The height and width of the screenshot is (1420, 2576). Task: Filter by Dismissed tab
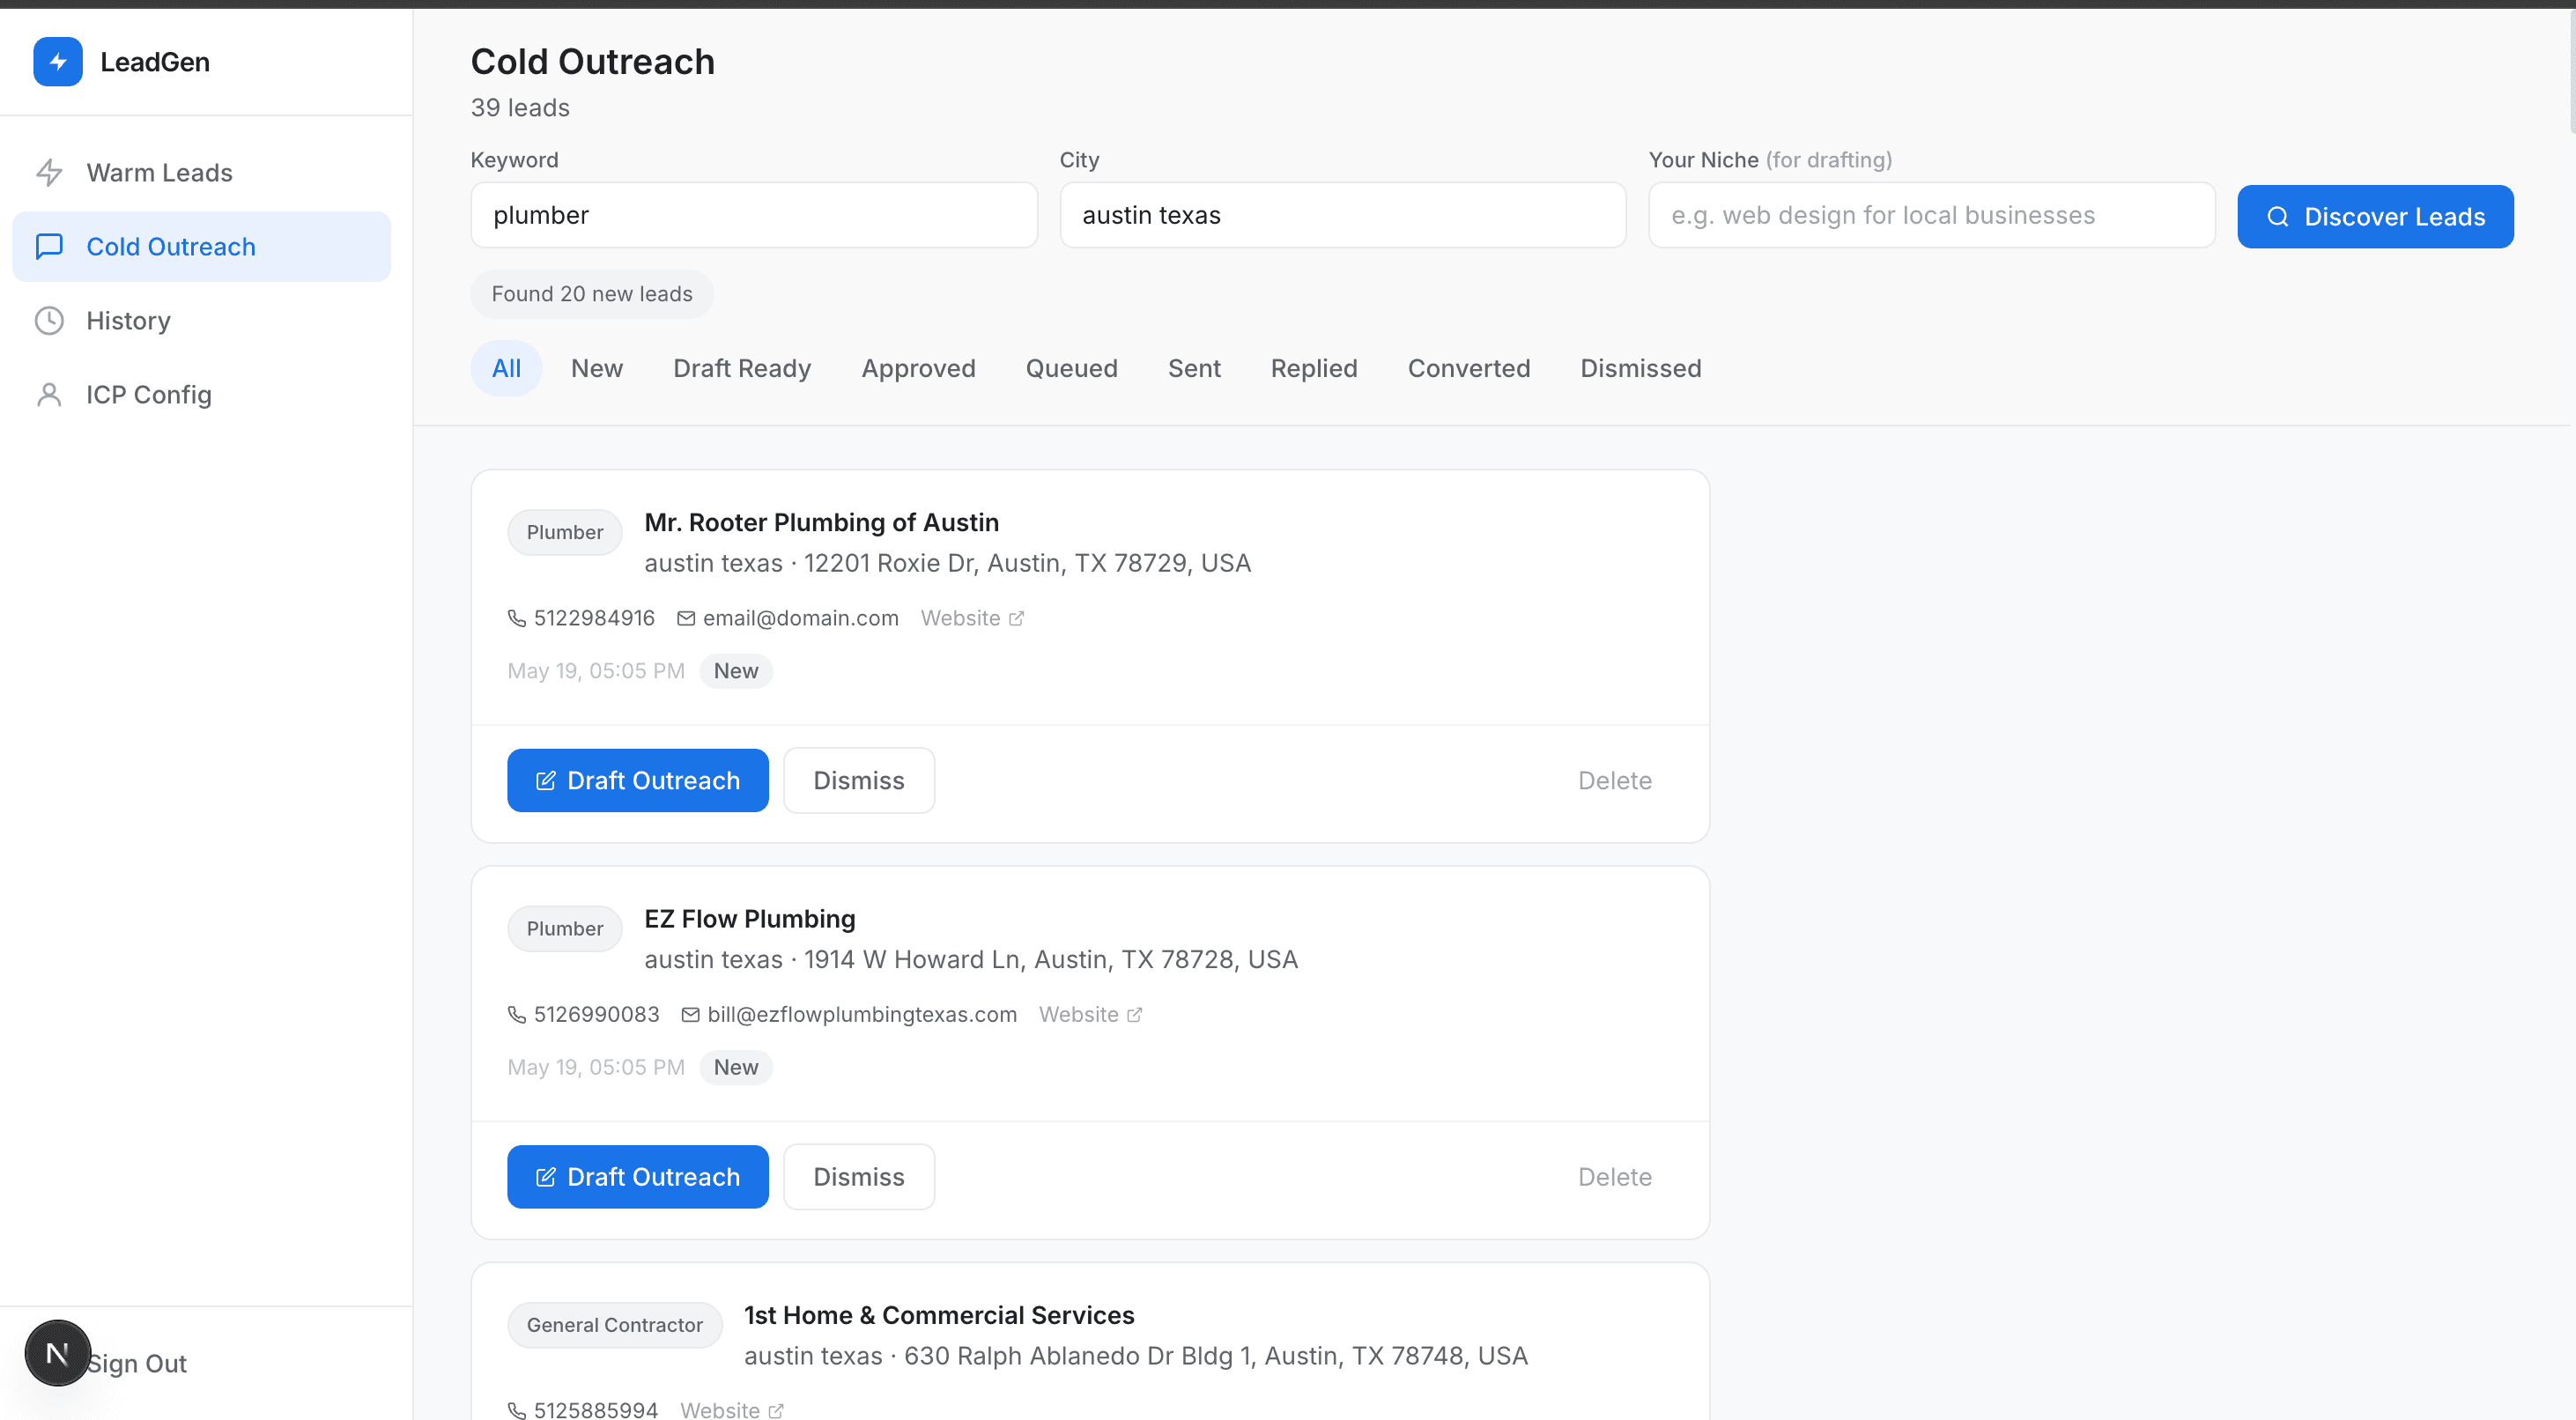coord(1640,368)
